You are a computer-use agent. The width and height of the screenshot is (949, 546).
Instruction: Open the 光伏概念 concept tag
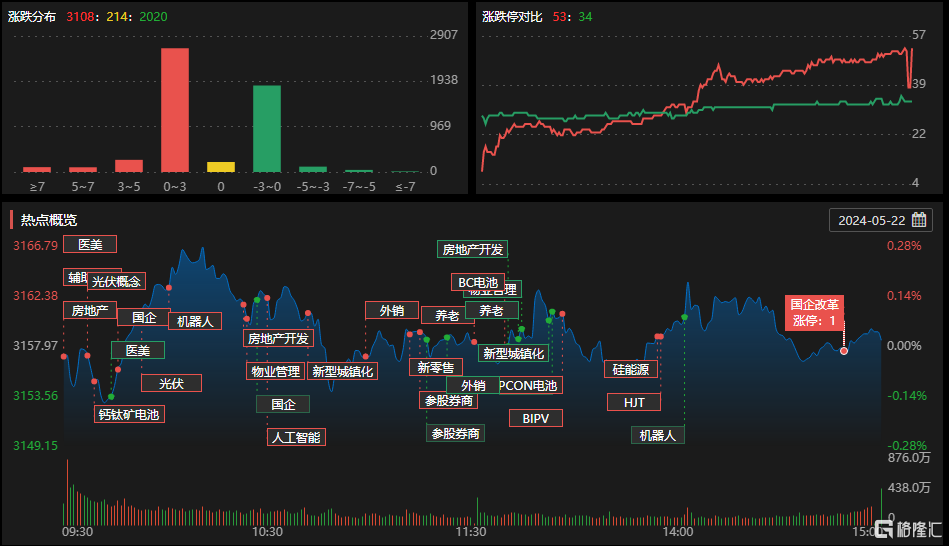[x=116, y=282]
